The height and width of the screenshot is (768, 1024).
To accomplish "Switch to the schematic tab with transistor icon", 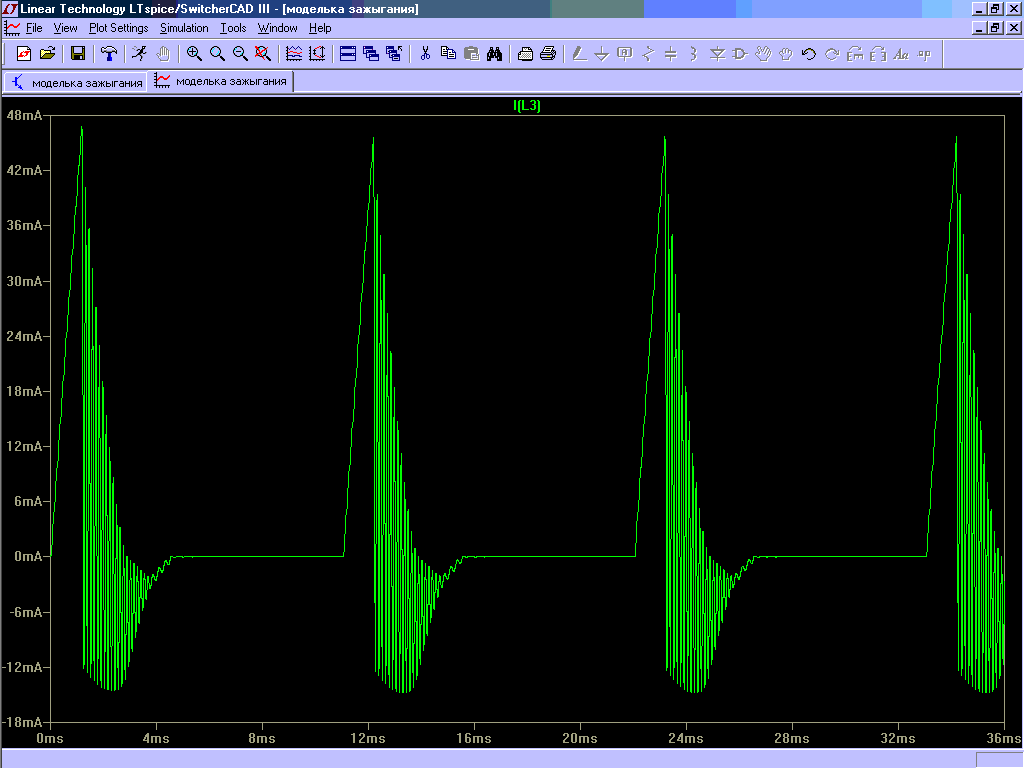I will pyautogui.click(x=76, y=82).
